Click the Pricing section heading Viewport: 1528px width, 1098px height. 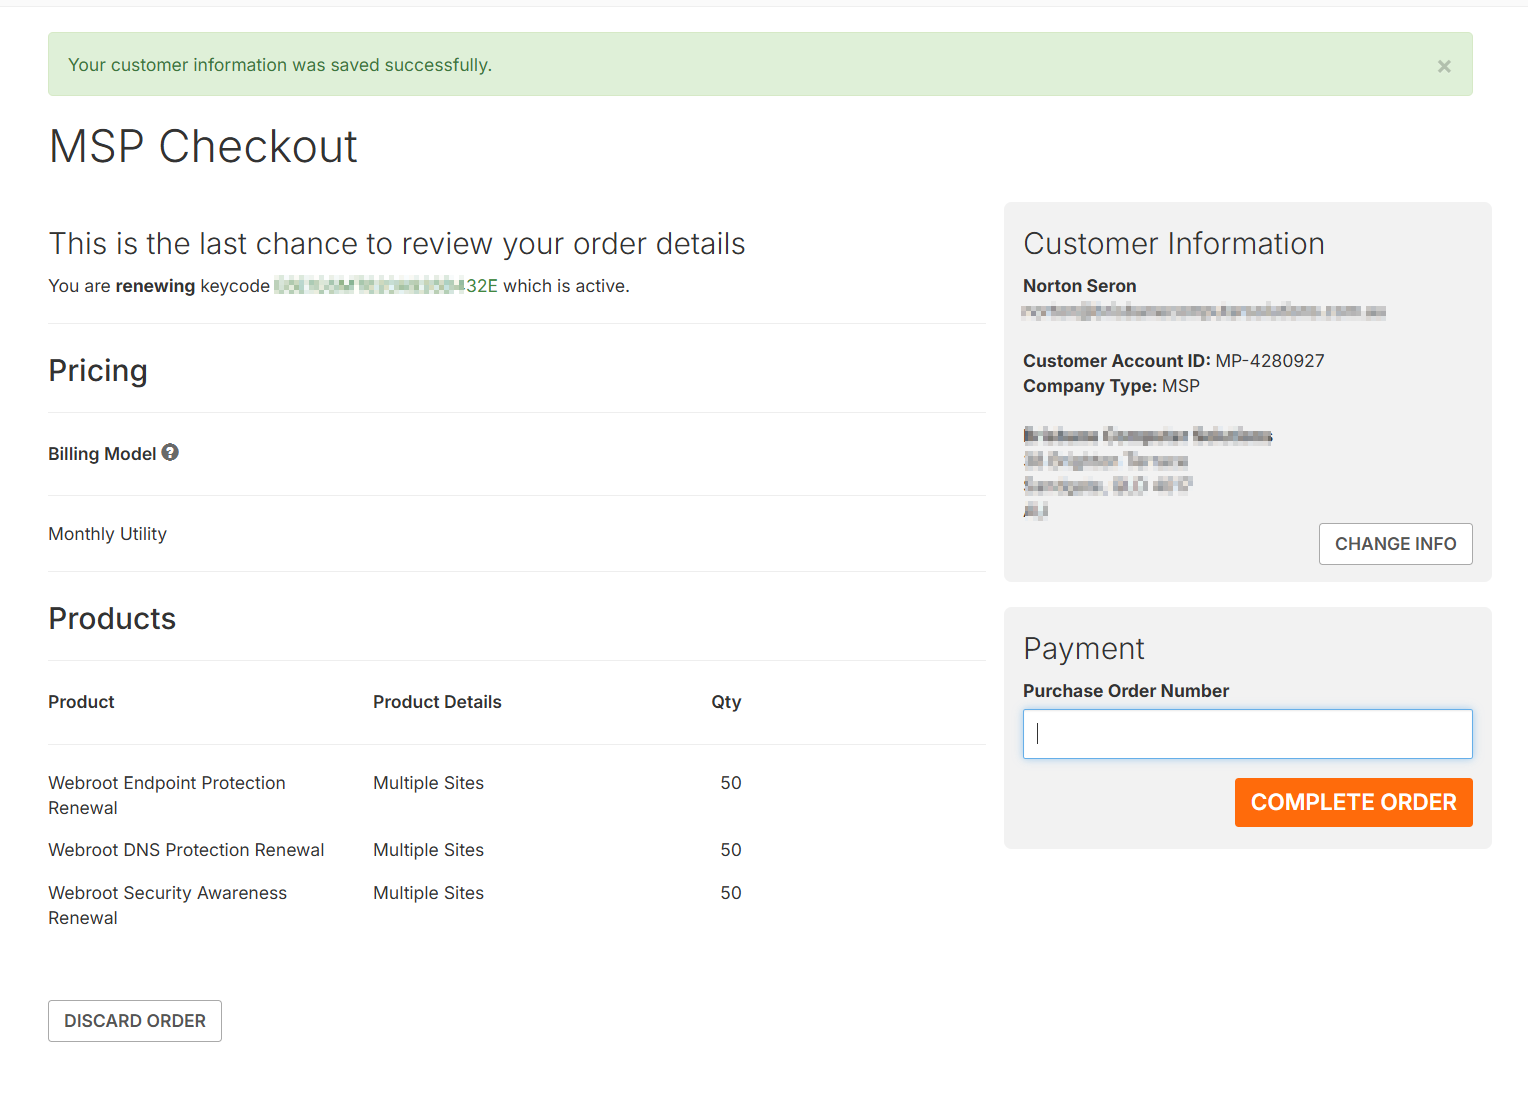(x=98, y=371)
